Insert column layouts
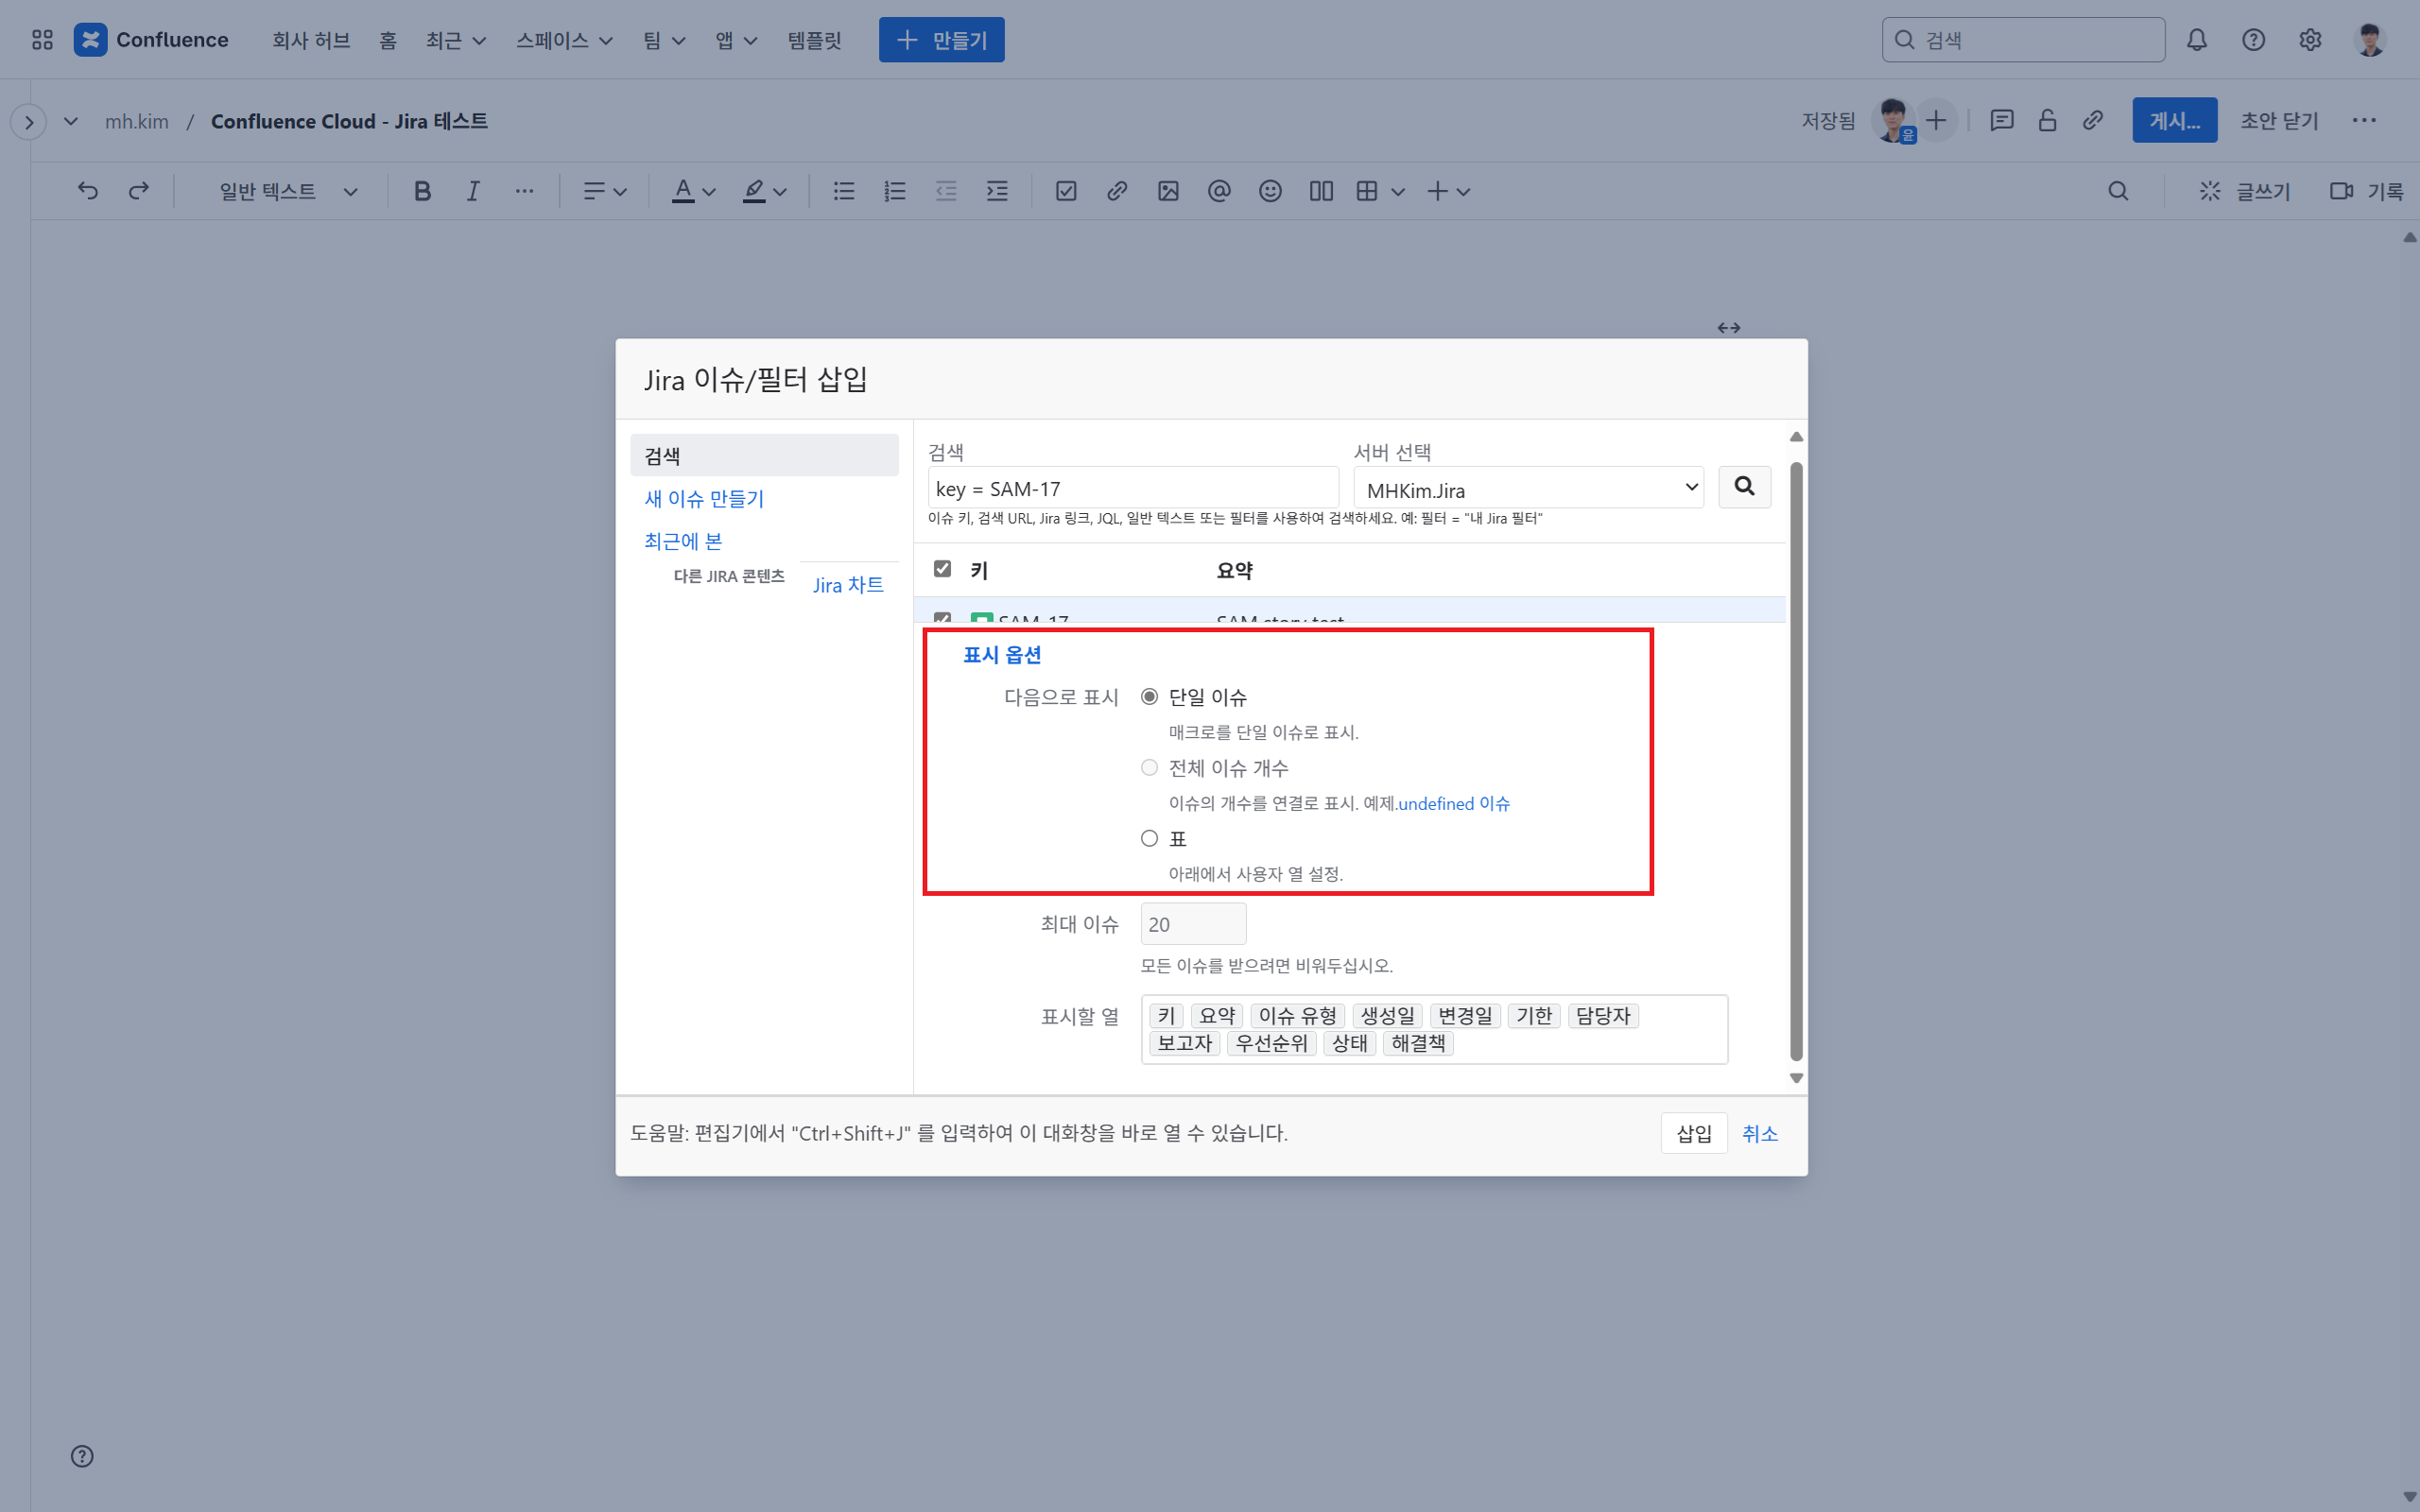2420x1512 pixels. point(1321,191)
